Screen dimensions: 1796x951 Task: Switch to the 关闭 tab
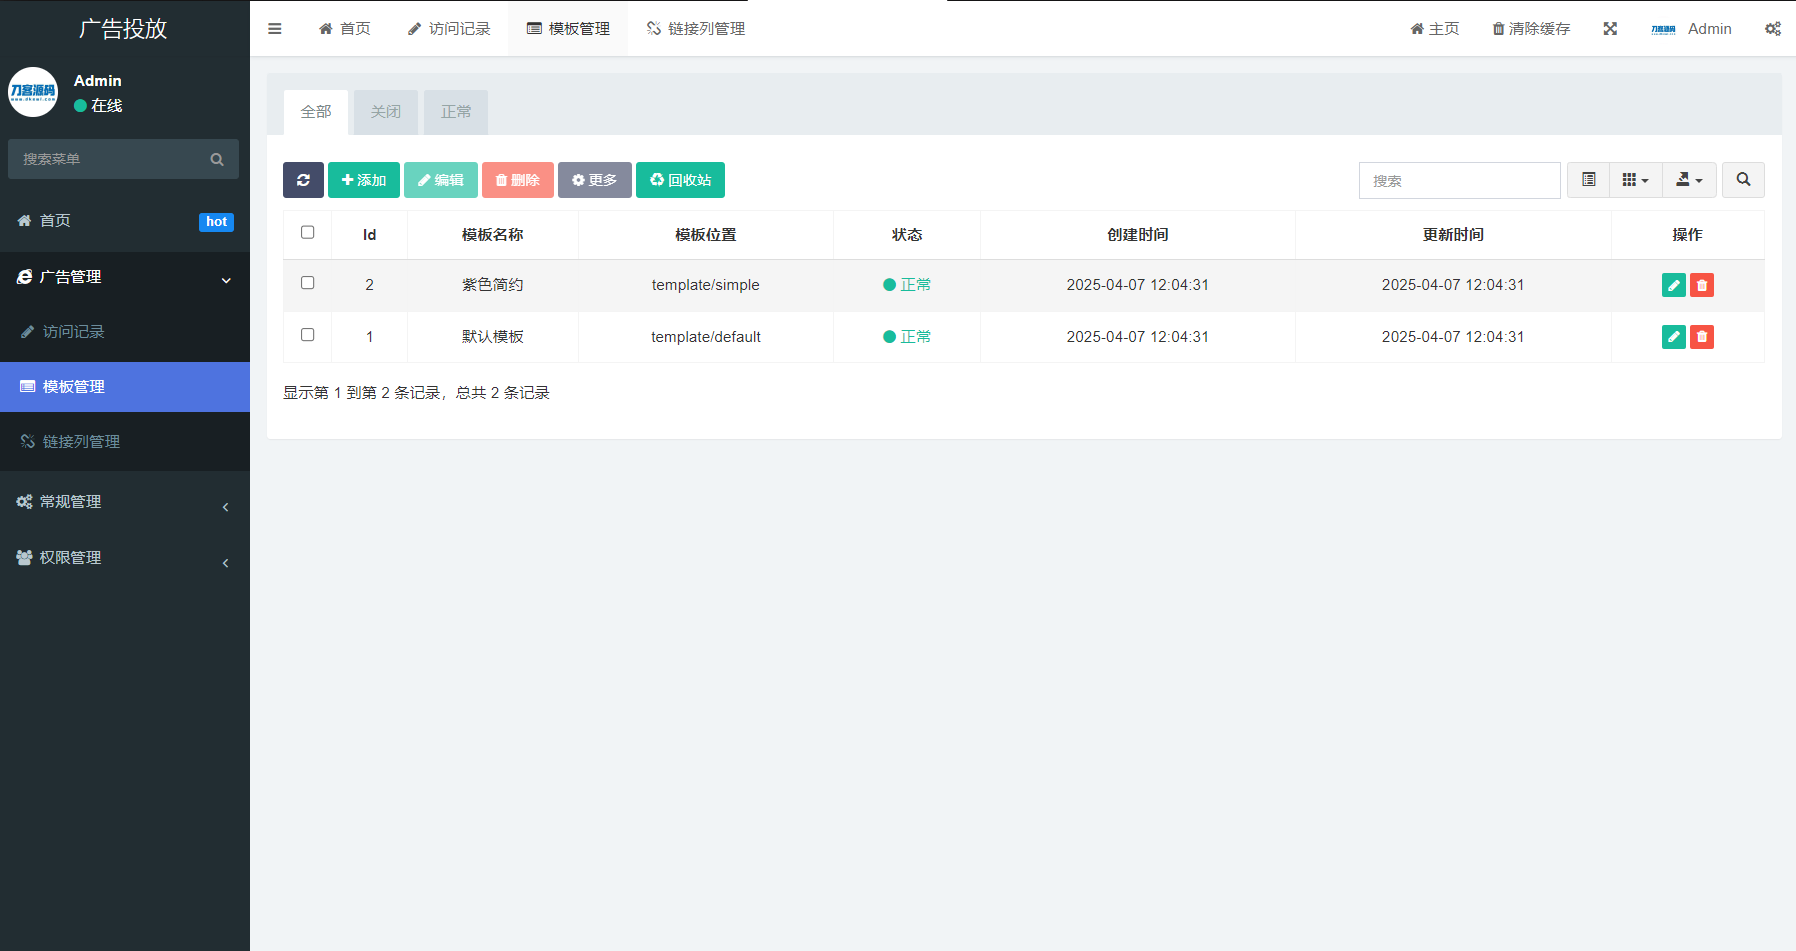(385, 112)
